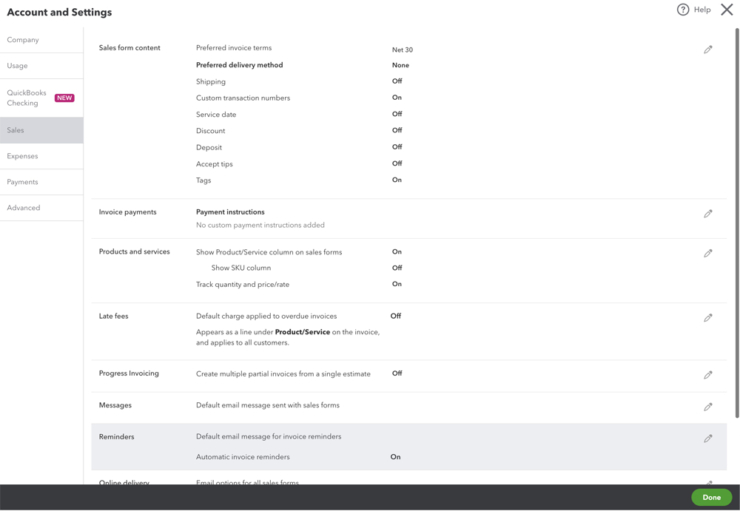Open the Usage settings tab
The width and height of the screenshot is (740, 511).
(x=18, y=66)
